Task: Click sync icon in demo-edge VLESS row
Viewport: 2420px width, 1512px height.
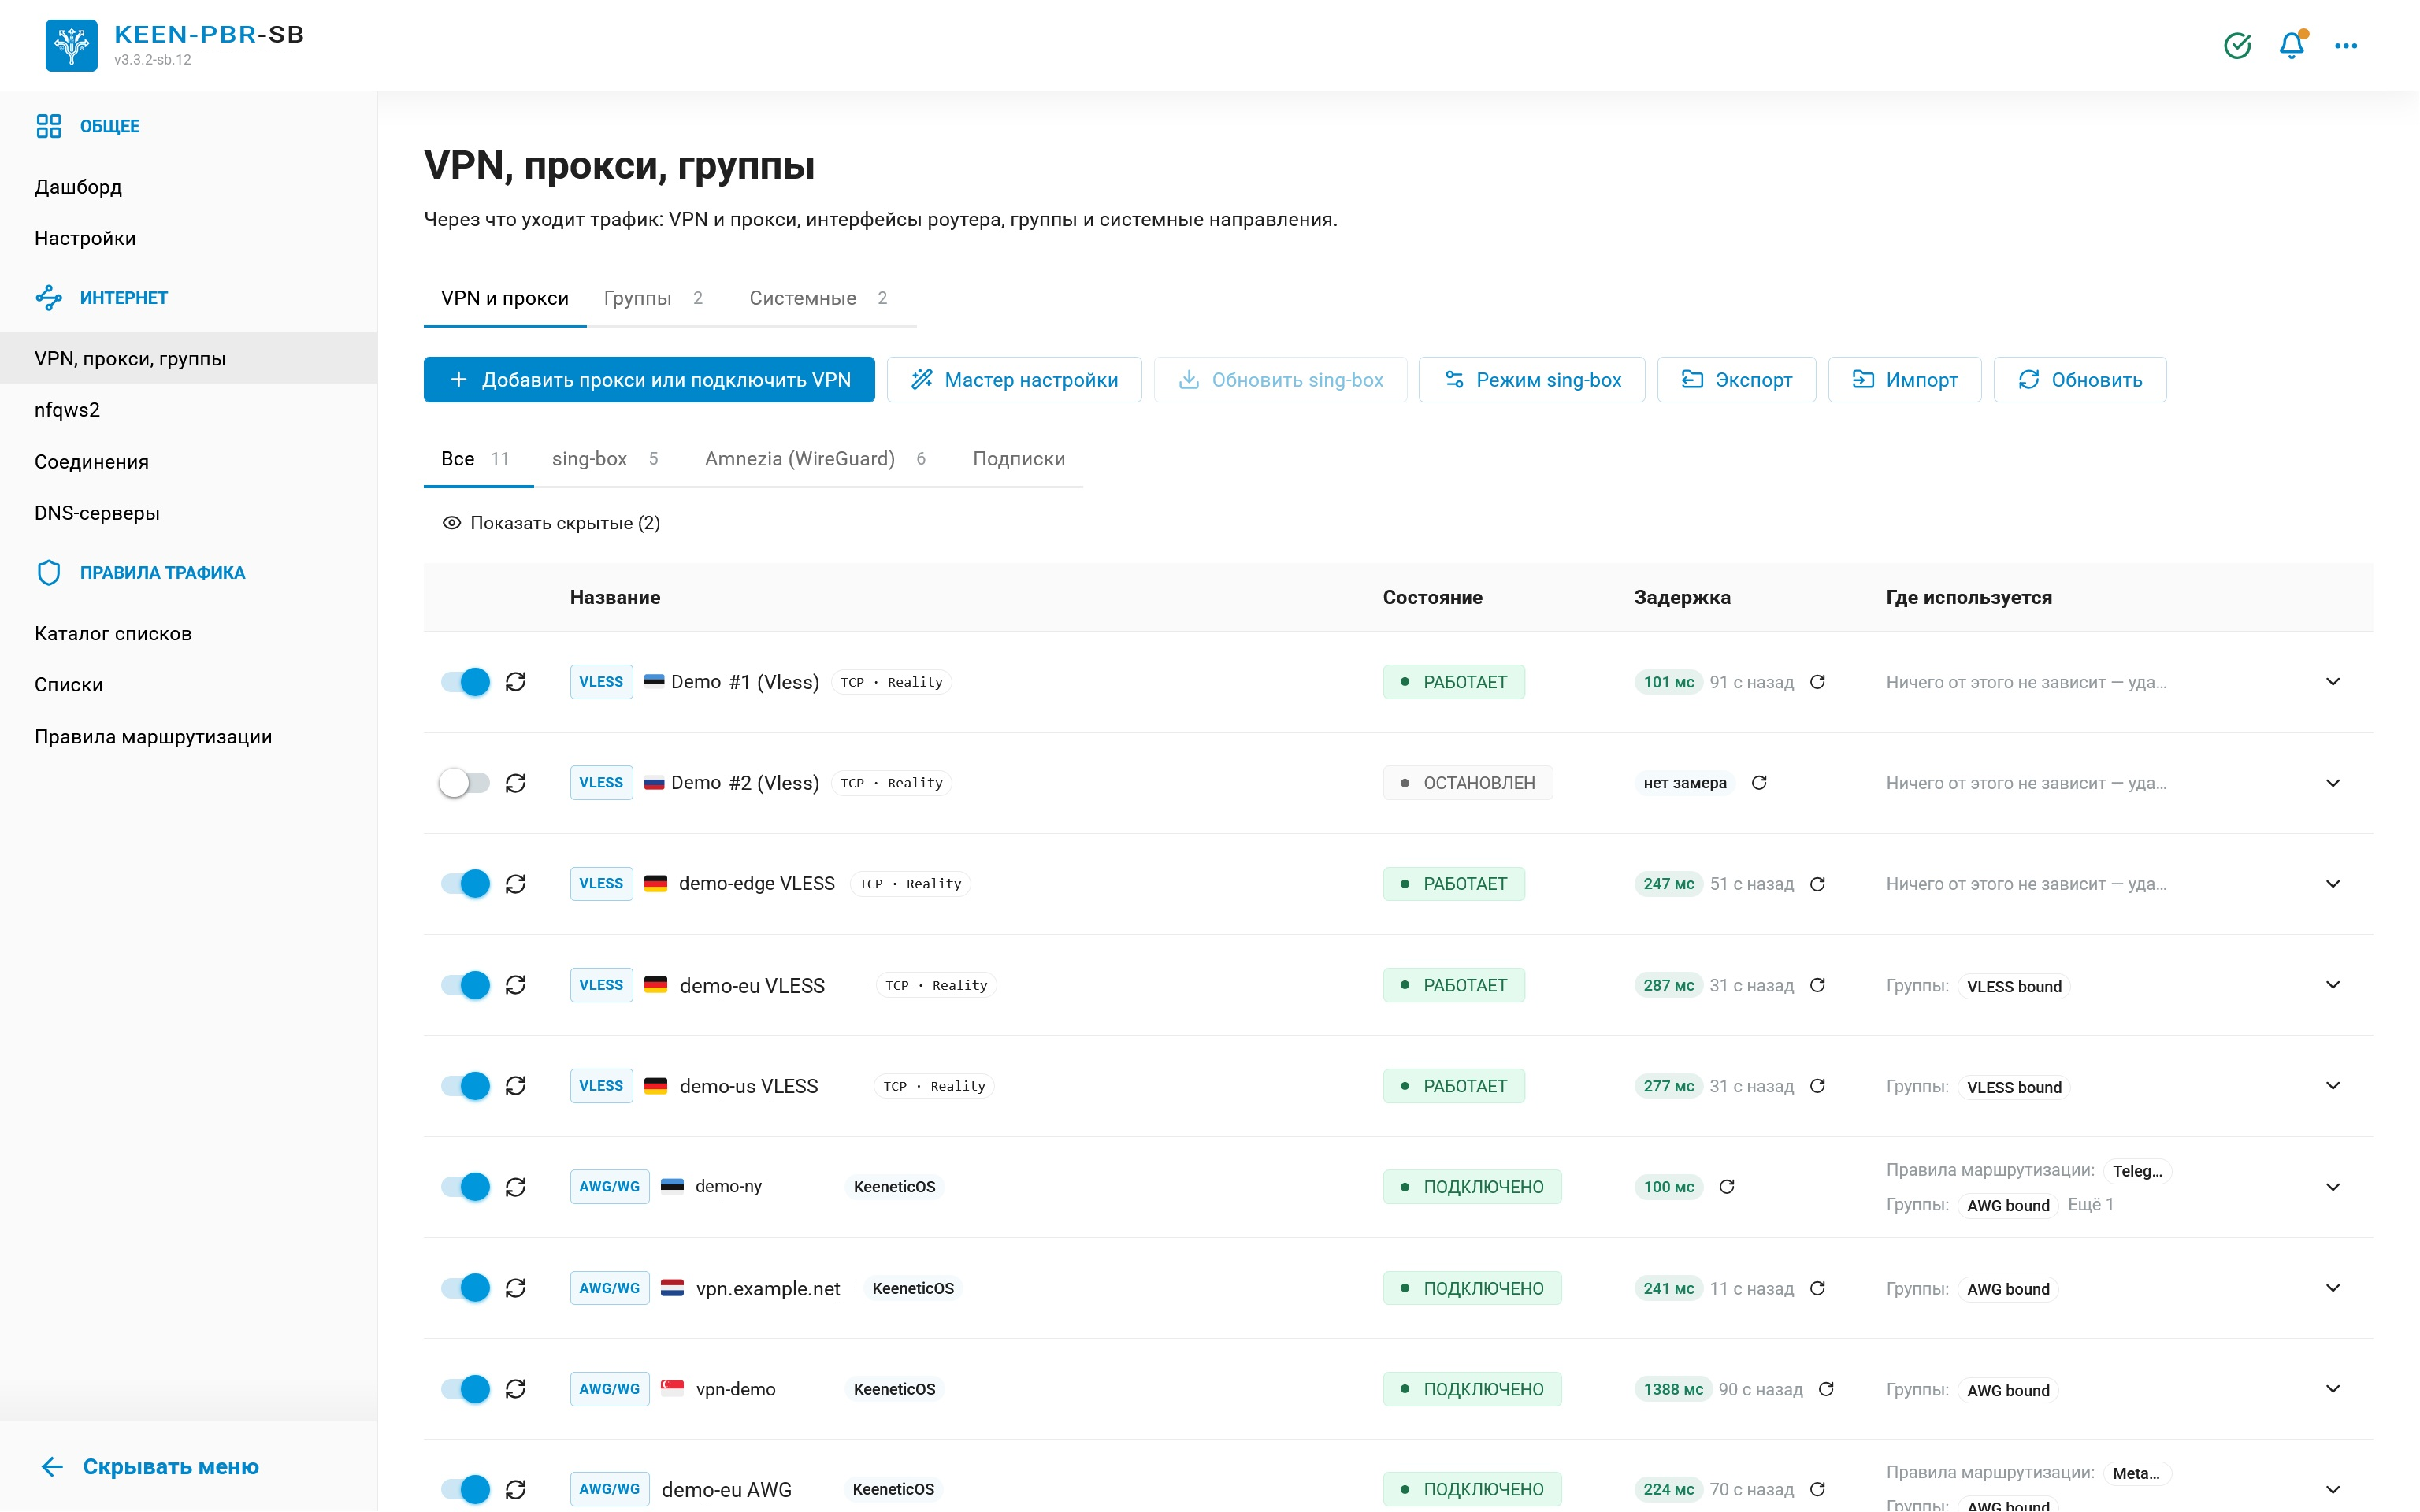Action: coord(515,883)
